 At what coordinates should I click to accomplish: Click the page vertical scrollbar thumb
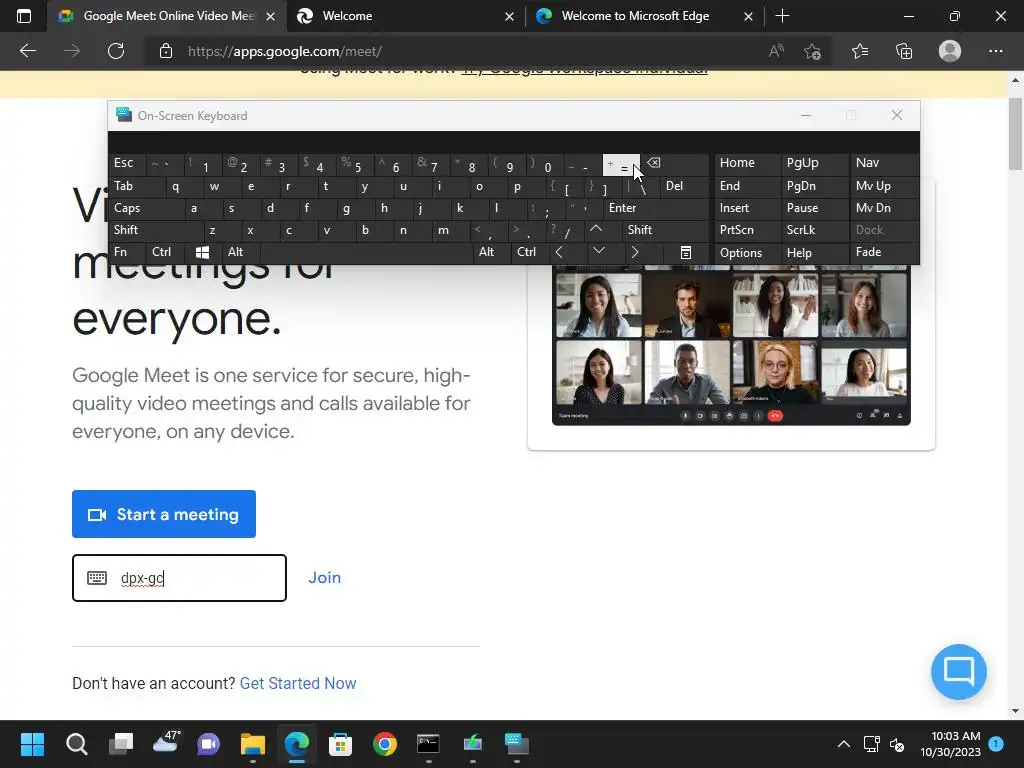tap(1015, 134)
